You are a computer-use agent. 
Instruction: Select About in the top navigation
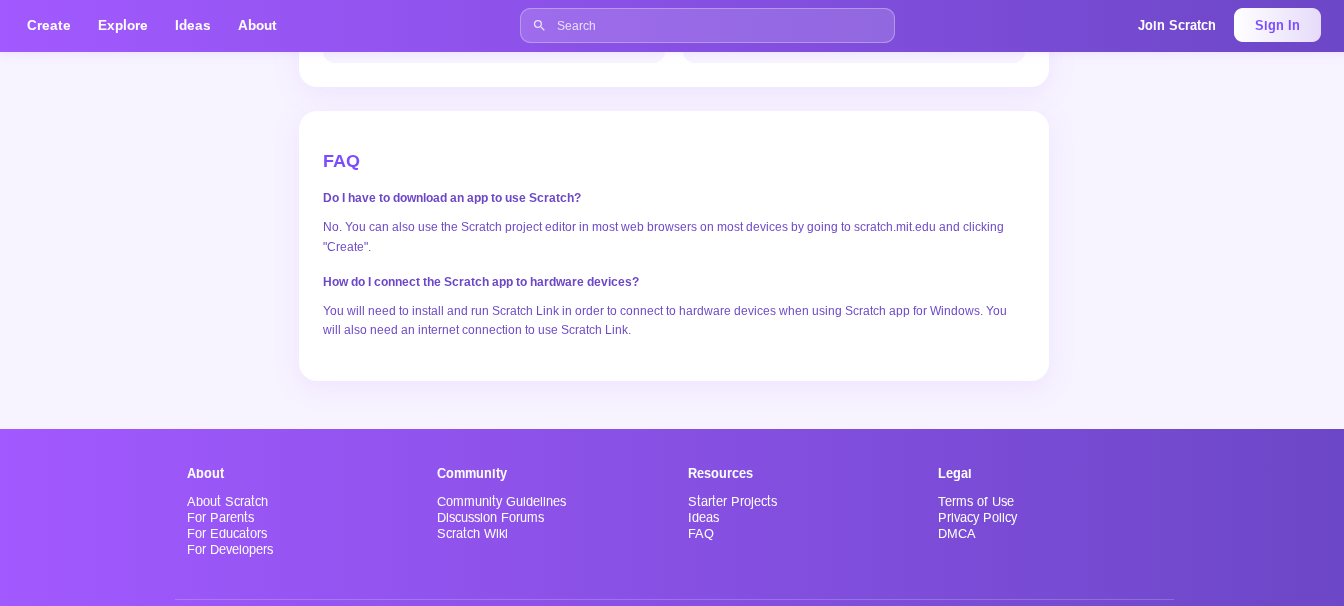257,26
